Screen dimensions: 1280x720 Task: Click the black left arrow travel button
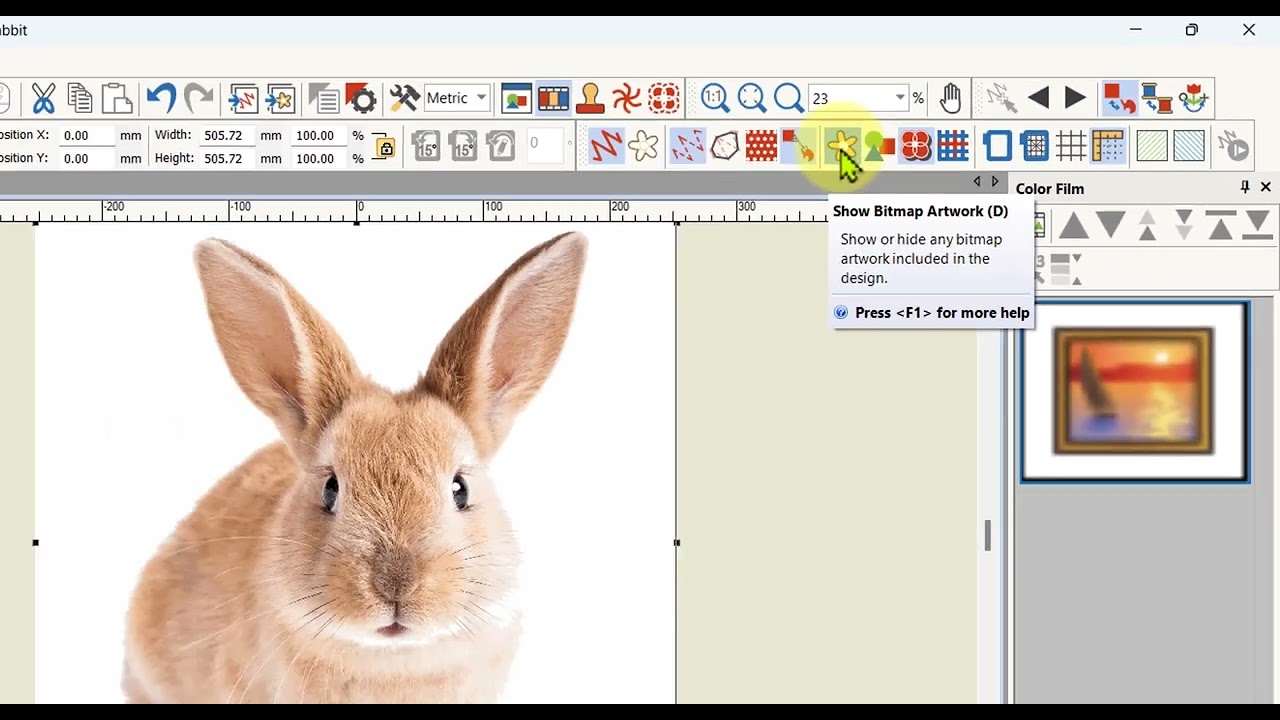1038,98
